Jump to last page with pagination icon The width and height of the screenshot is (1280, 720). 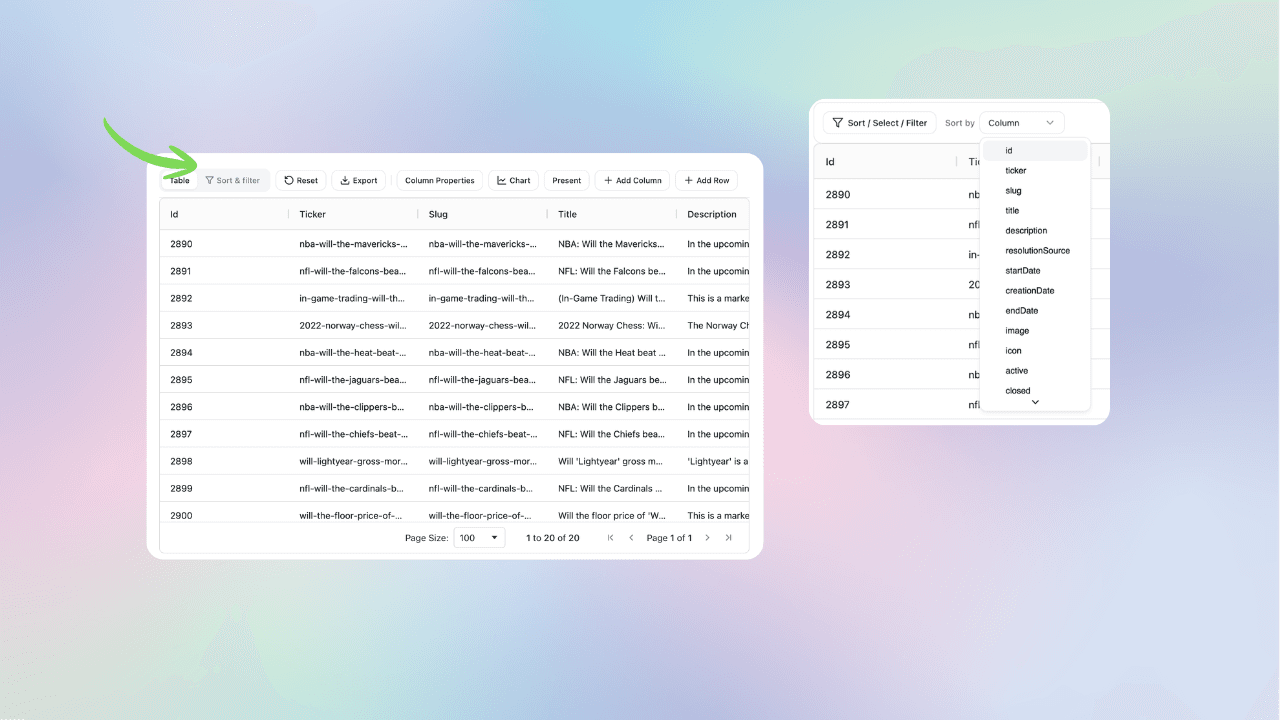coord(729,537)
